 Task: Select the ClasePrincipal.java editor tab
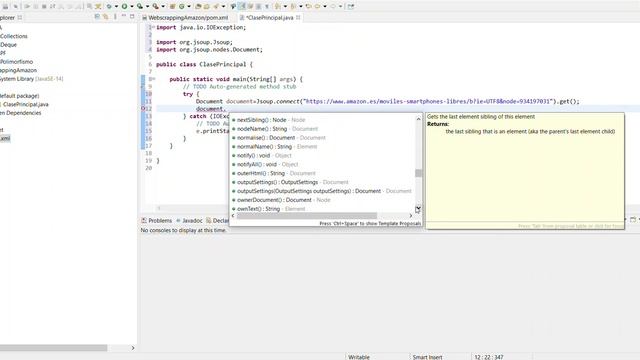click(x=269, y=18)
